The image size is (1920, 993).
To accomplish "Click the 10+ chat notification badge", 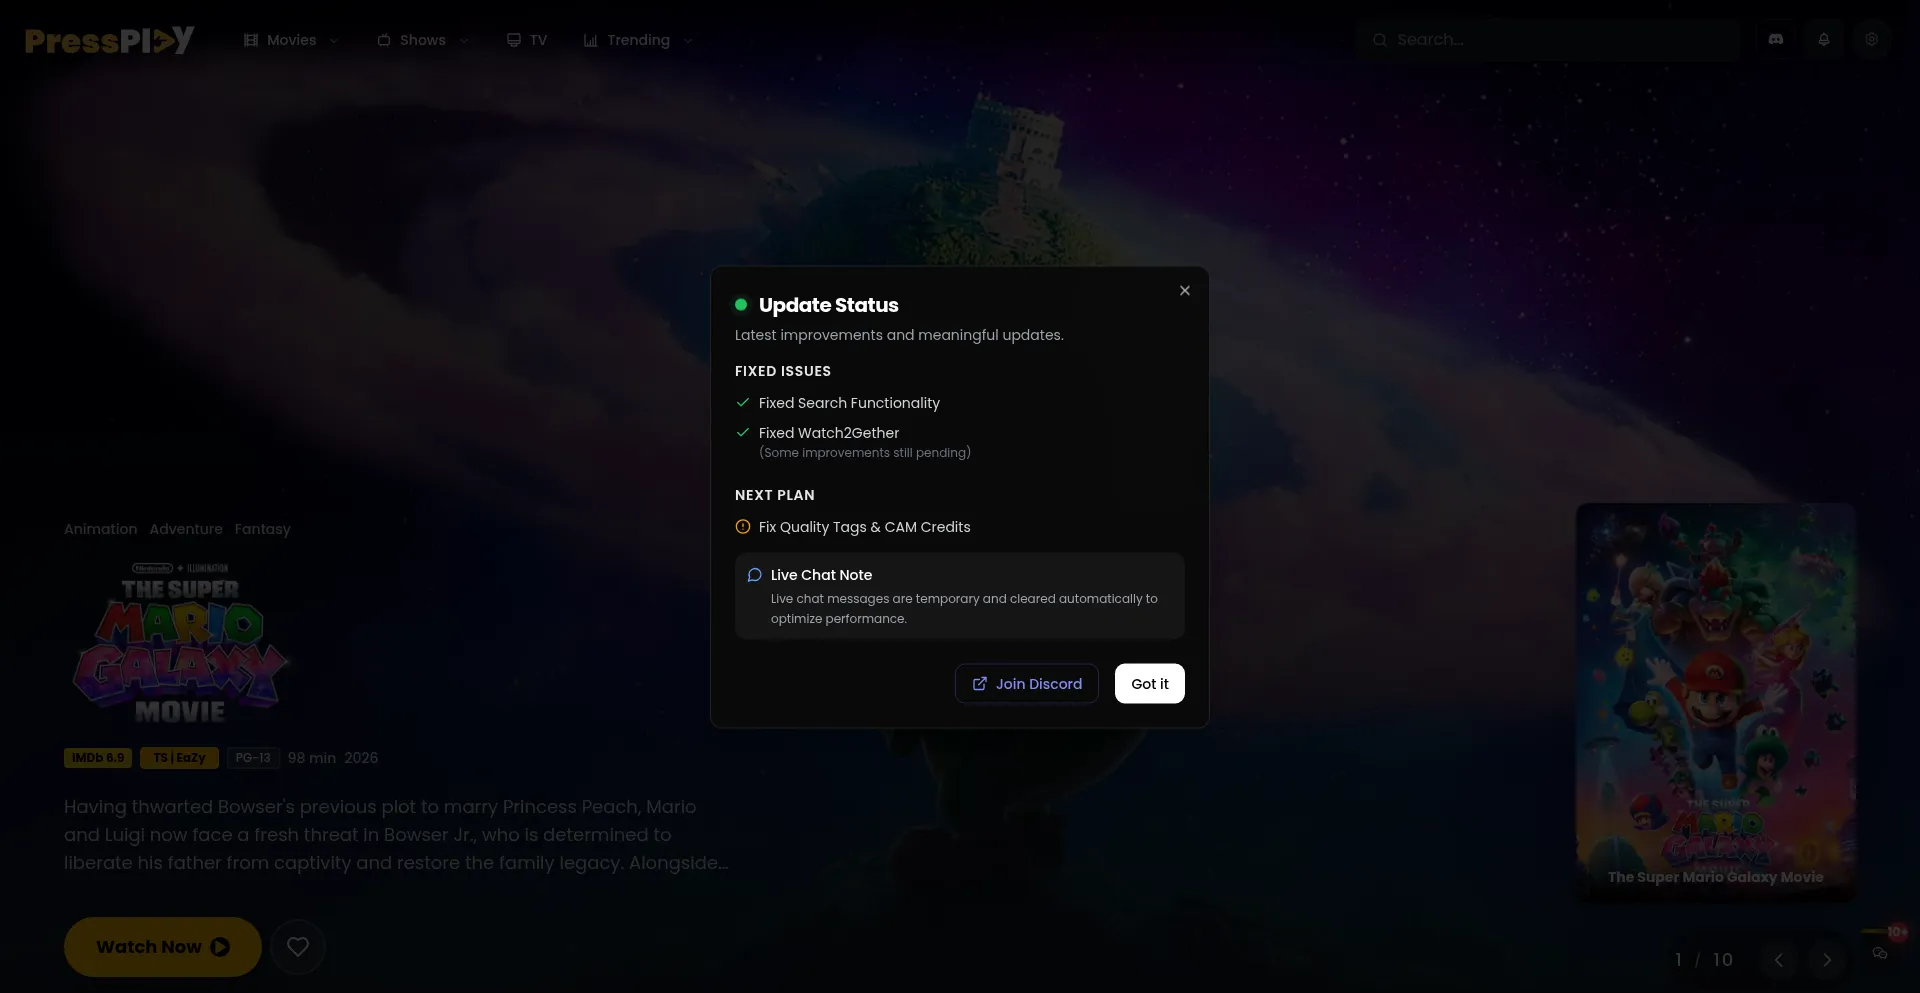I will (x=1897, y=932).
